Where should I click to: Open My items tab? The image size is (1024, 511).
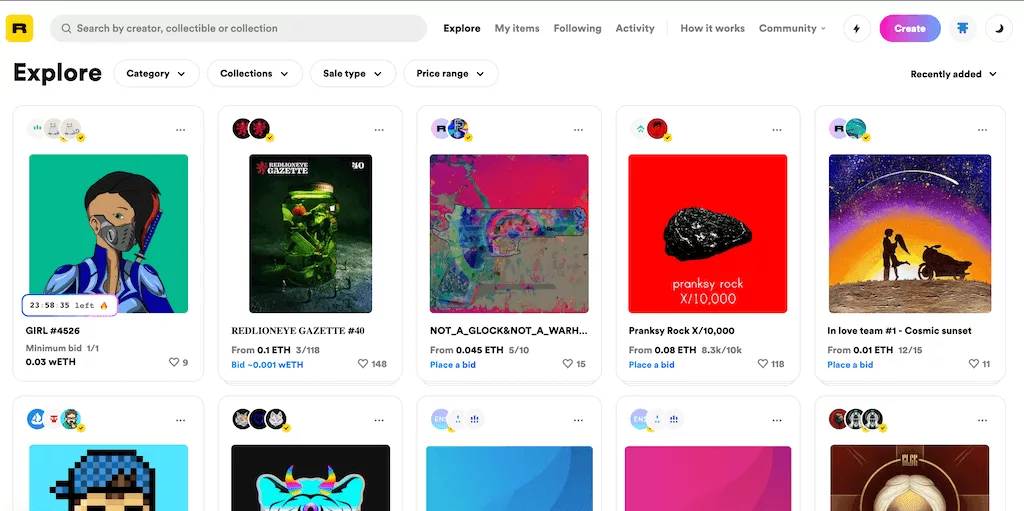[x=517, y=28]
